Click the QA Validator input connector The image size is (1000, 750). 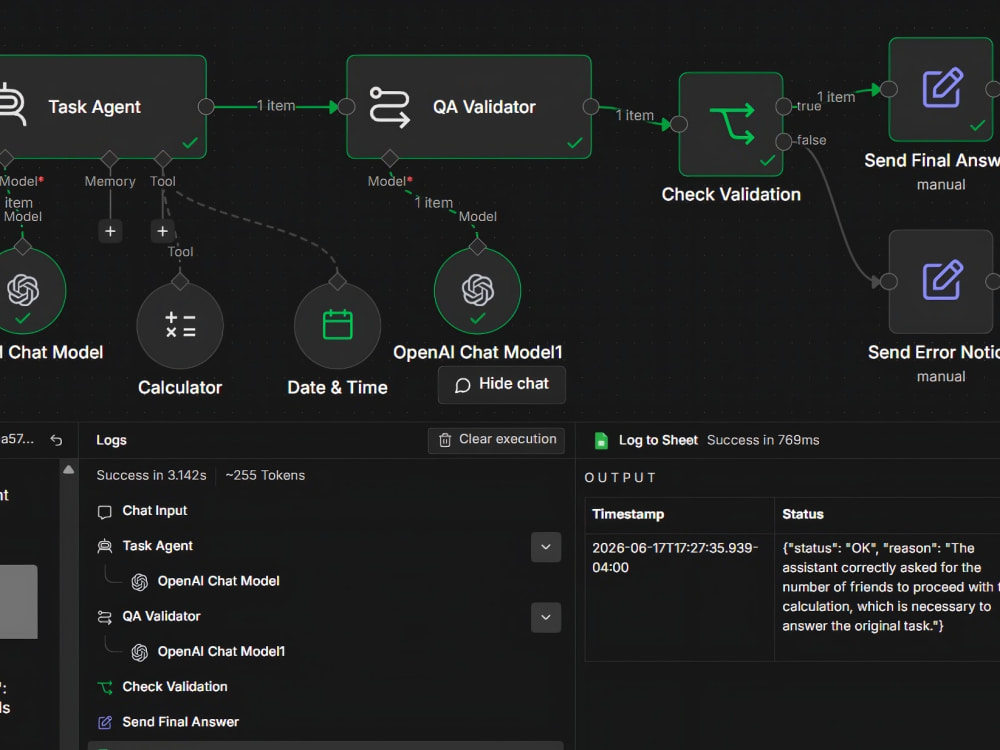coord(346,107)
